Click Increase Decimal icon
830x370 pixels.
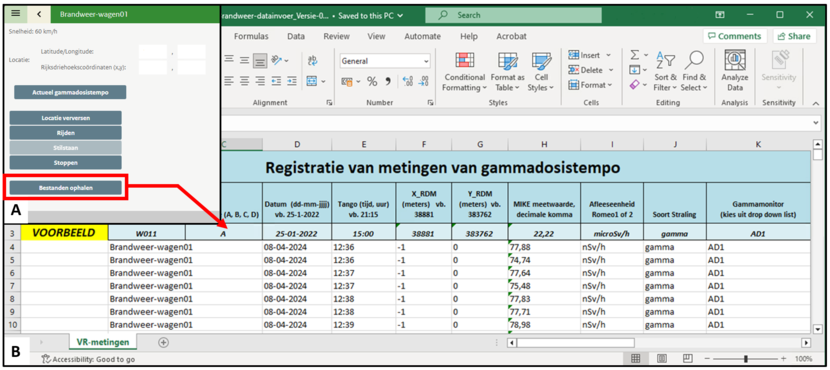(408, 82)
